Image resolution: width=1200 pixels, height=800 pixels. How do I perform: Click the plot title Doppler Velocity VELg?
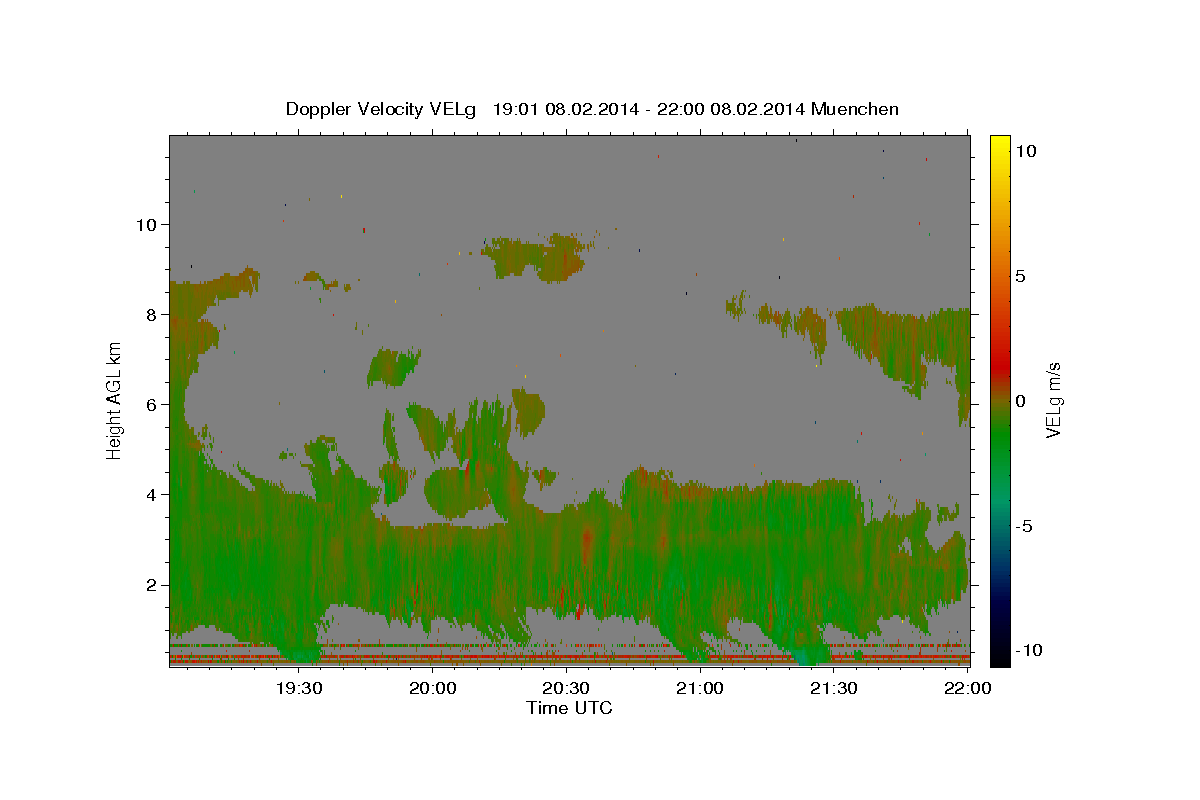click(380, 109)
